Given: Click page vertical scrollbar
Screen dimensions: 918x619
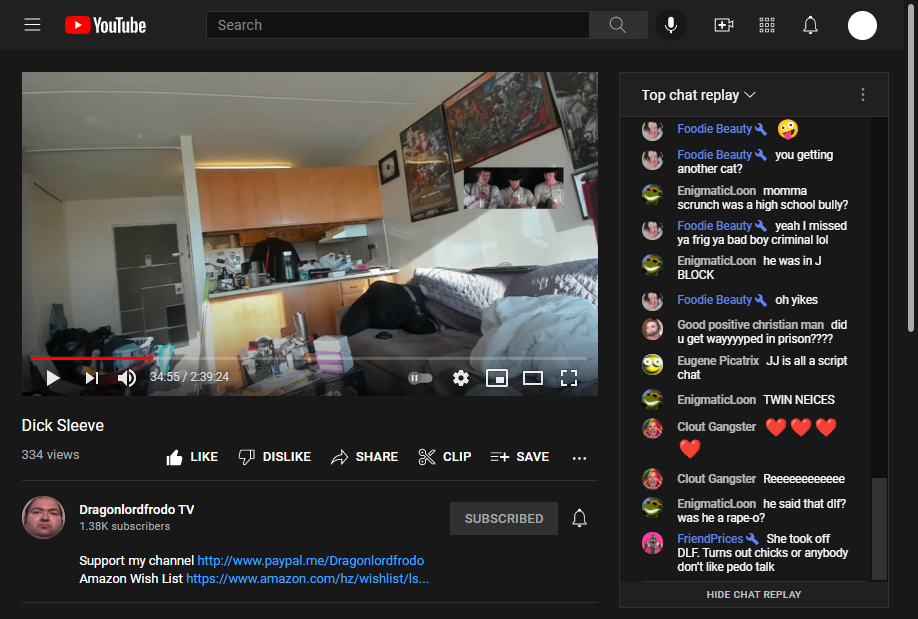Looking at the screenshot, I should click(911, 170).
